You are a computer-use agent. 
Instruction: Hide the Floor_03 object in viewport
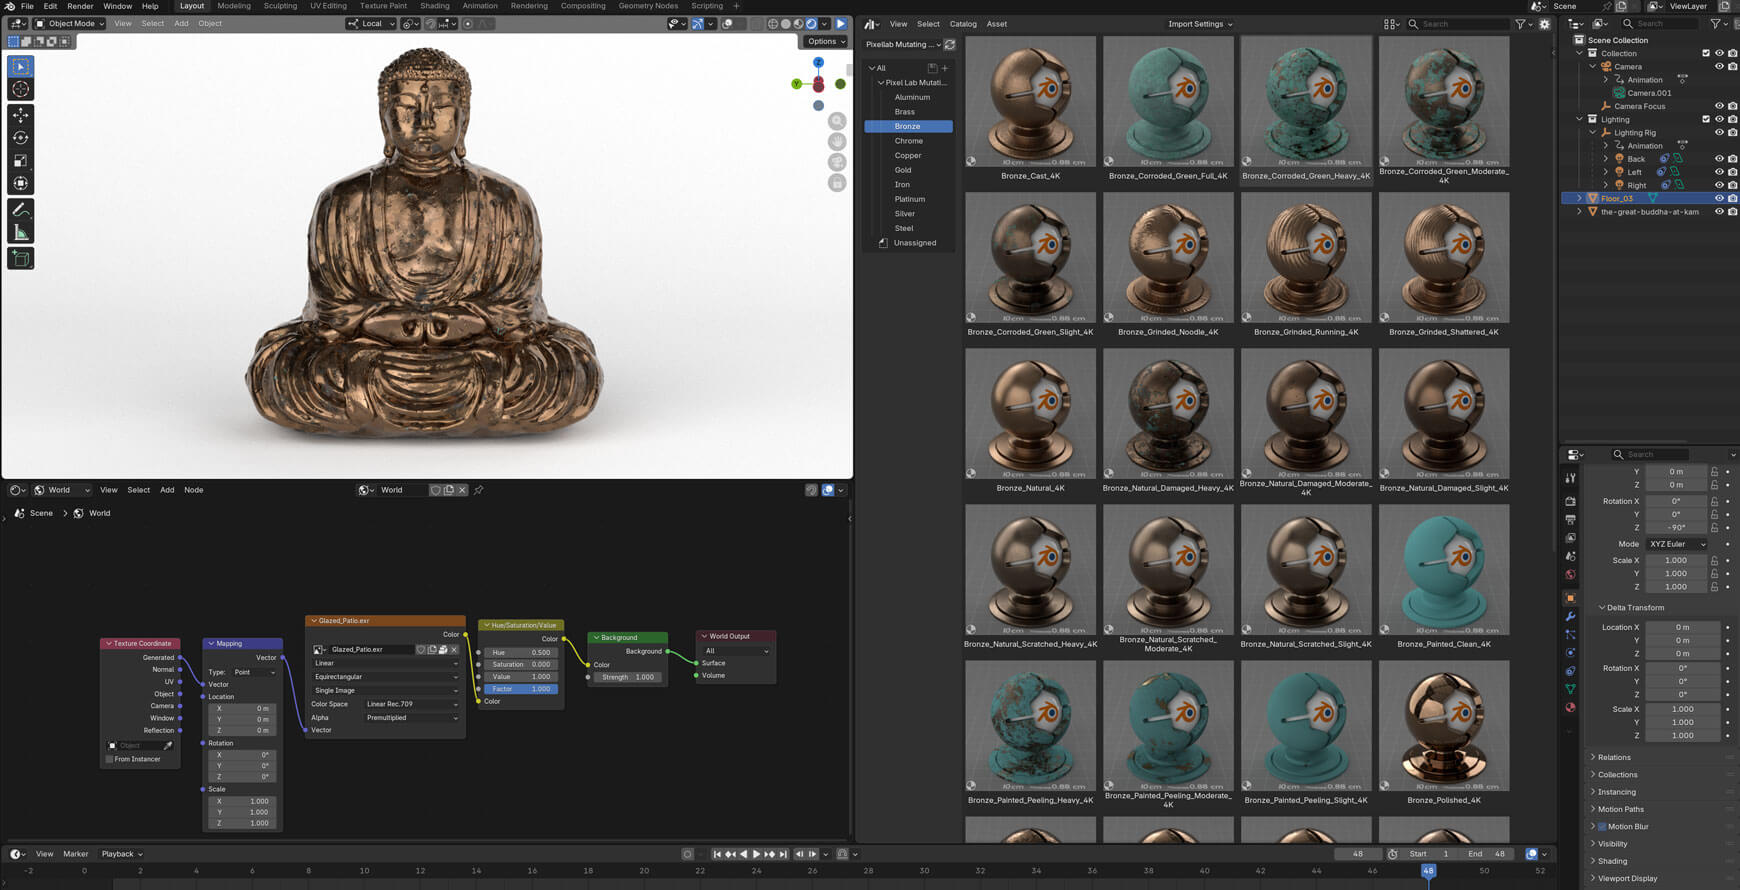coord(1719,198)
